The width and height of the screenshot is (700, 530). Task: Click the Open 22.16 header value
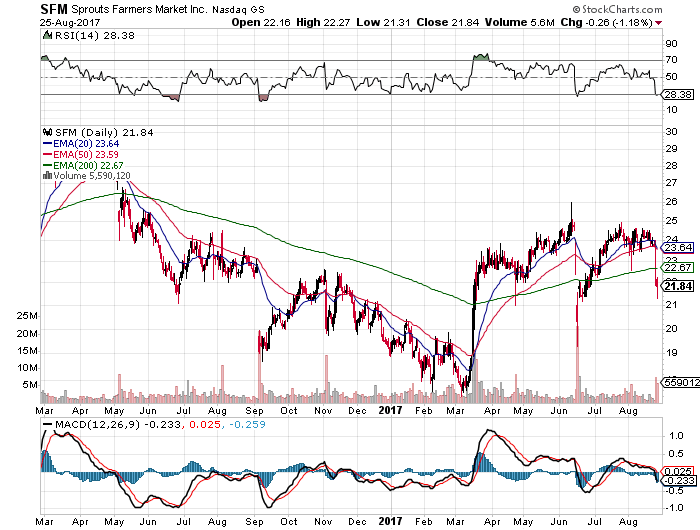[261, 22]
